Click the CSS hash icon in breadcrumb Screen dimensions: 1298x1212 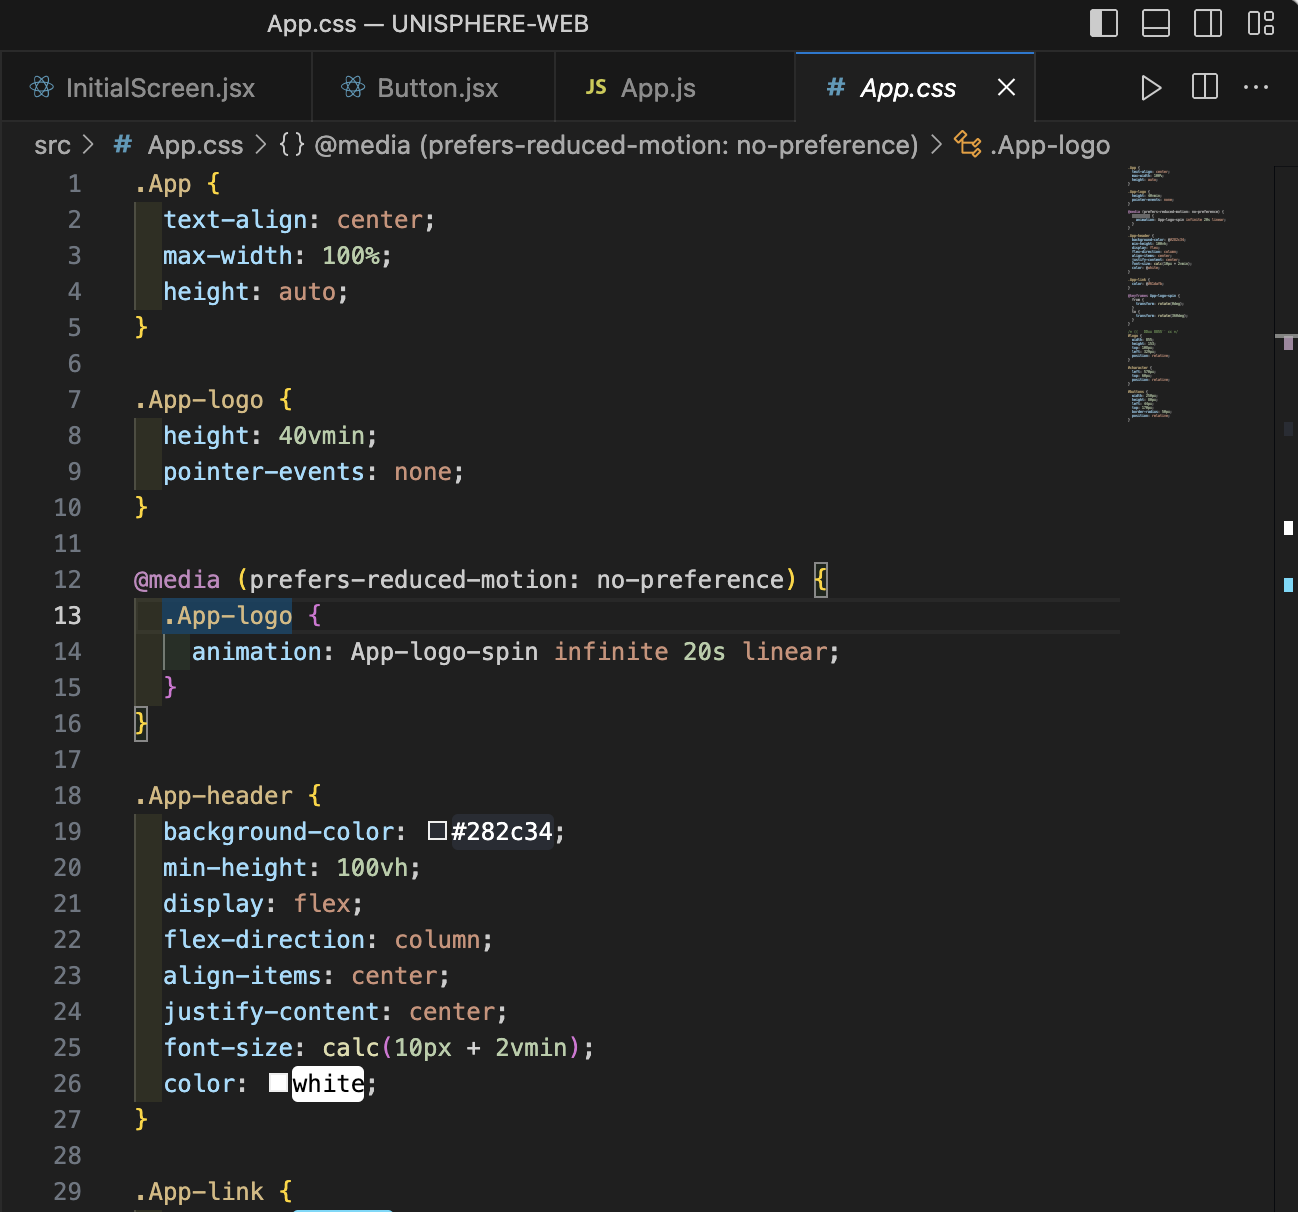[123, 144]
